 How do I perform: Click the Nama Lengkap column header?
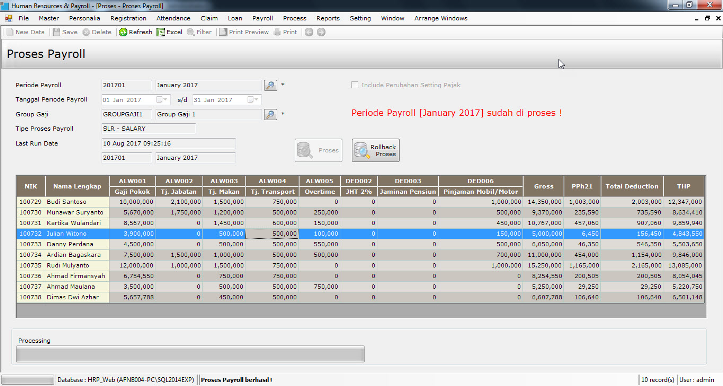click(x=77, y=186)
